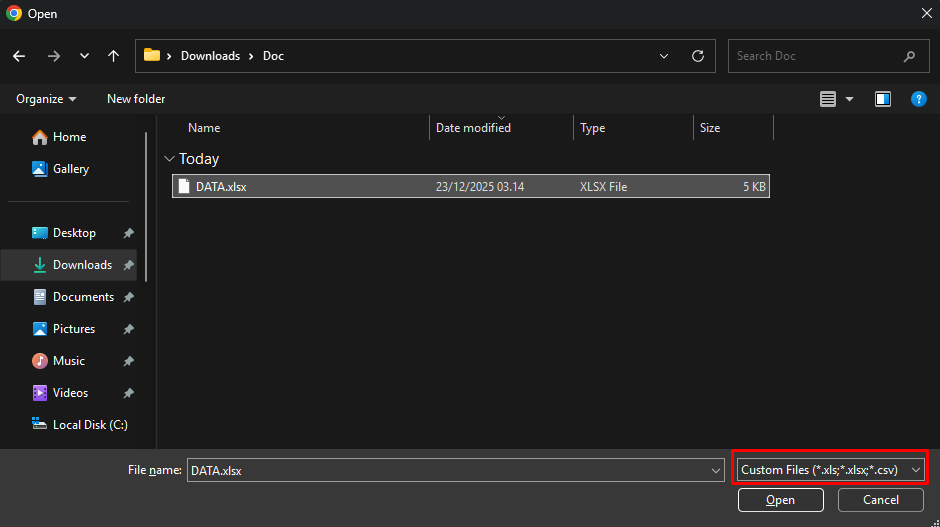Image resolution: width=940 pixels, height=527 pixels.
Task: Expand the Custom Files type filter
Action: [x=829, y=470]
